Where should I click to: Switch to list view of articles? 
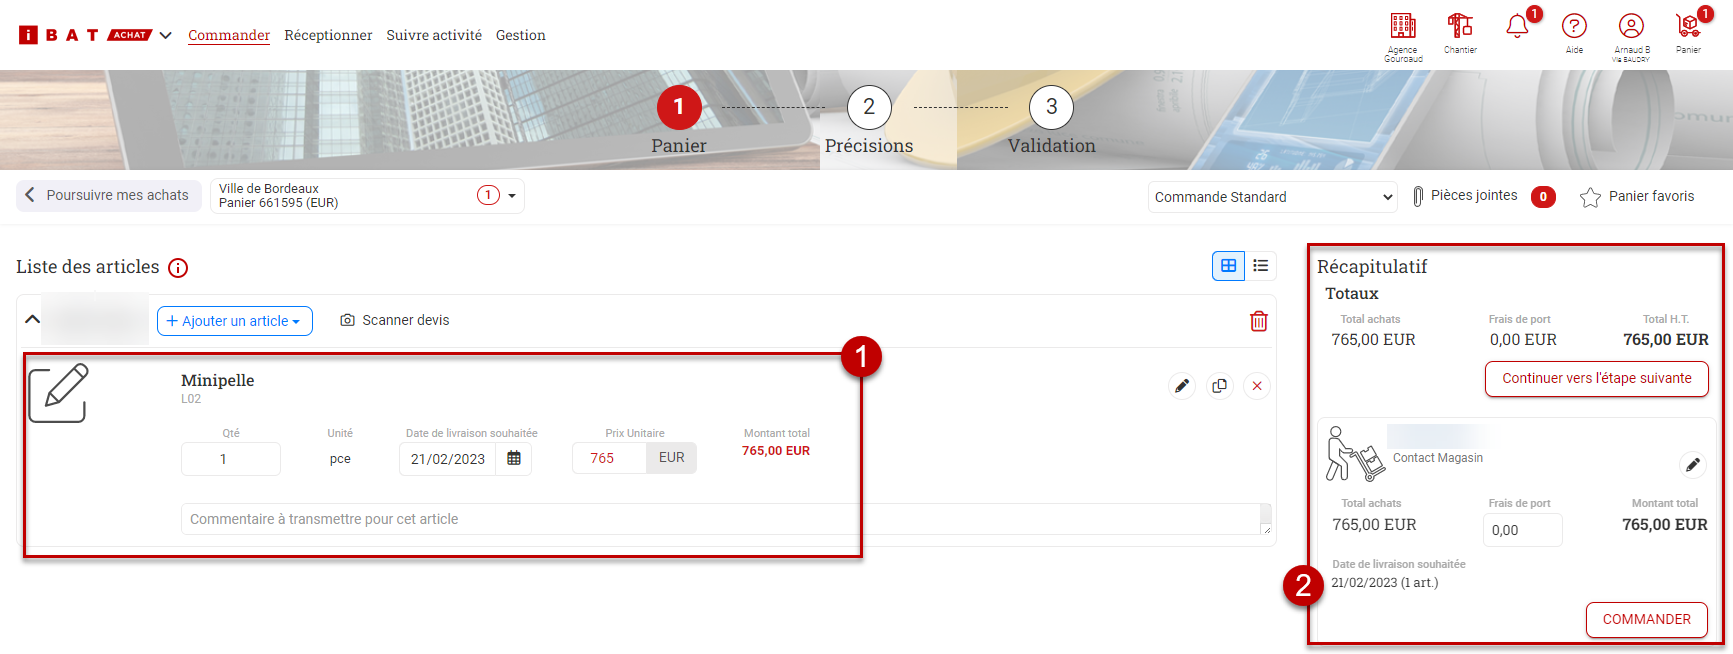1260,266
